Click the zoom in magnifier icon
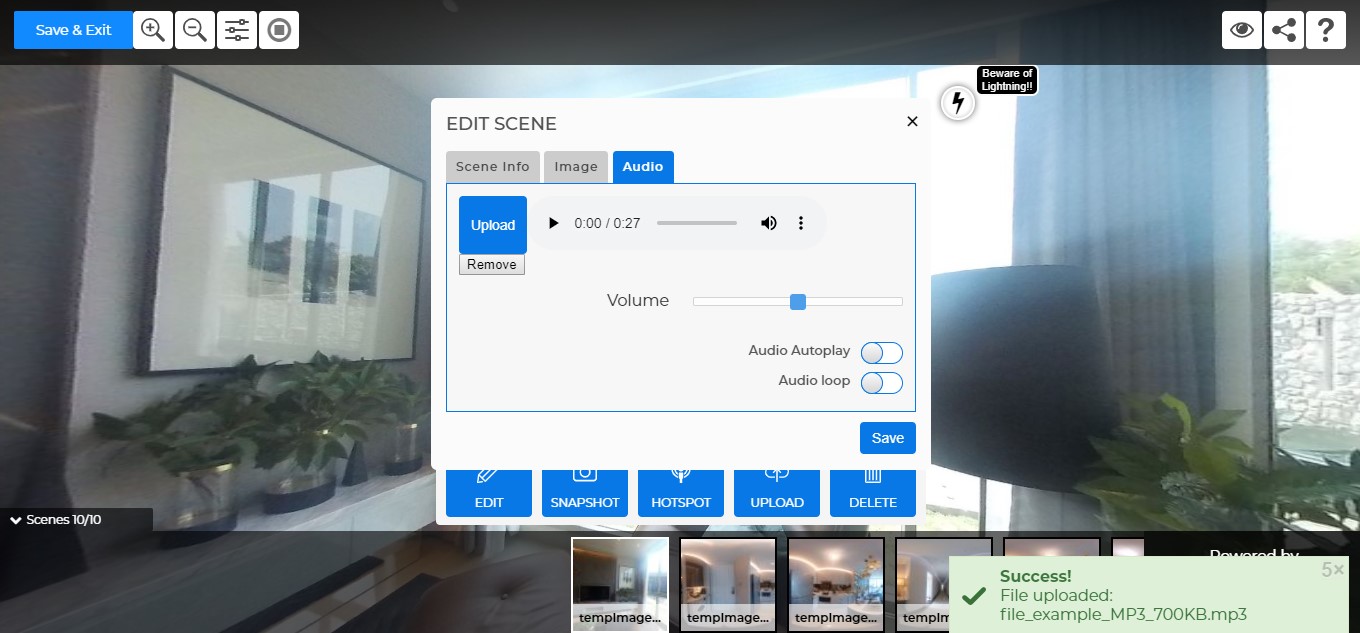Viewport: 1360px width, 633px height. point(153,30)
